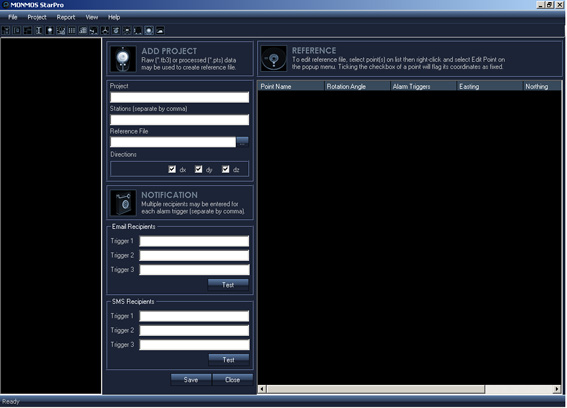Toggle the dz direction checkbox
Viewport: 567px width, 408px height.
click(226, 169)
